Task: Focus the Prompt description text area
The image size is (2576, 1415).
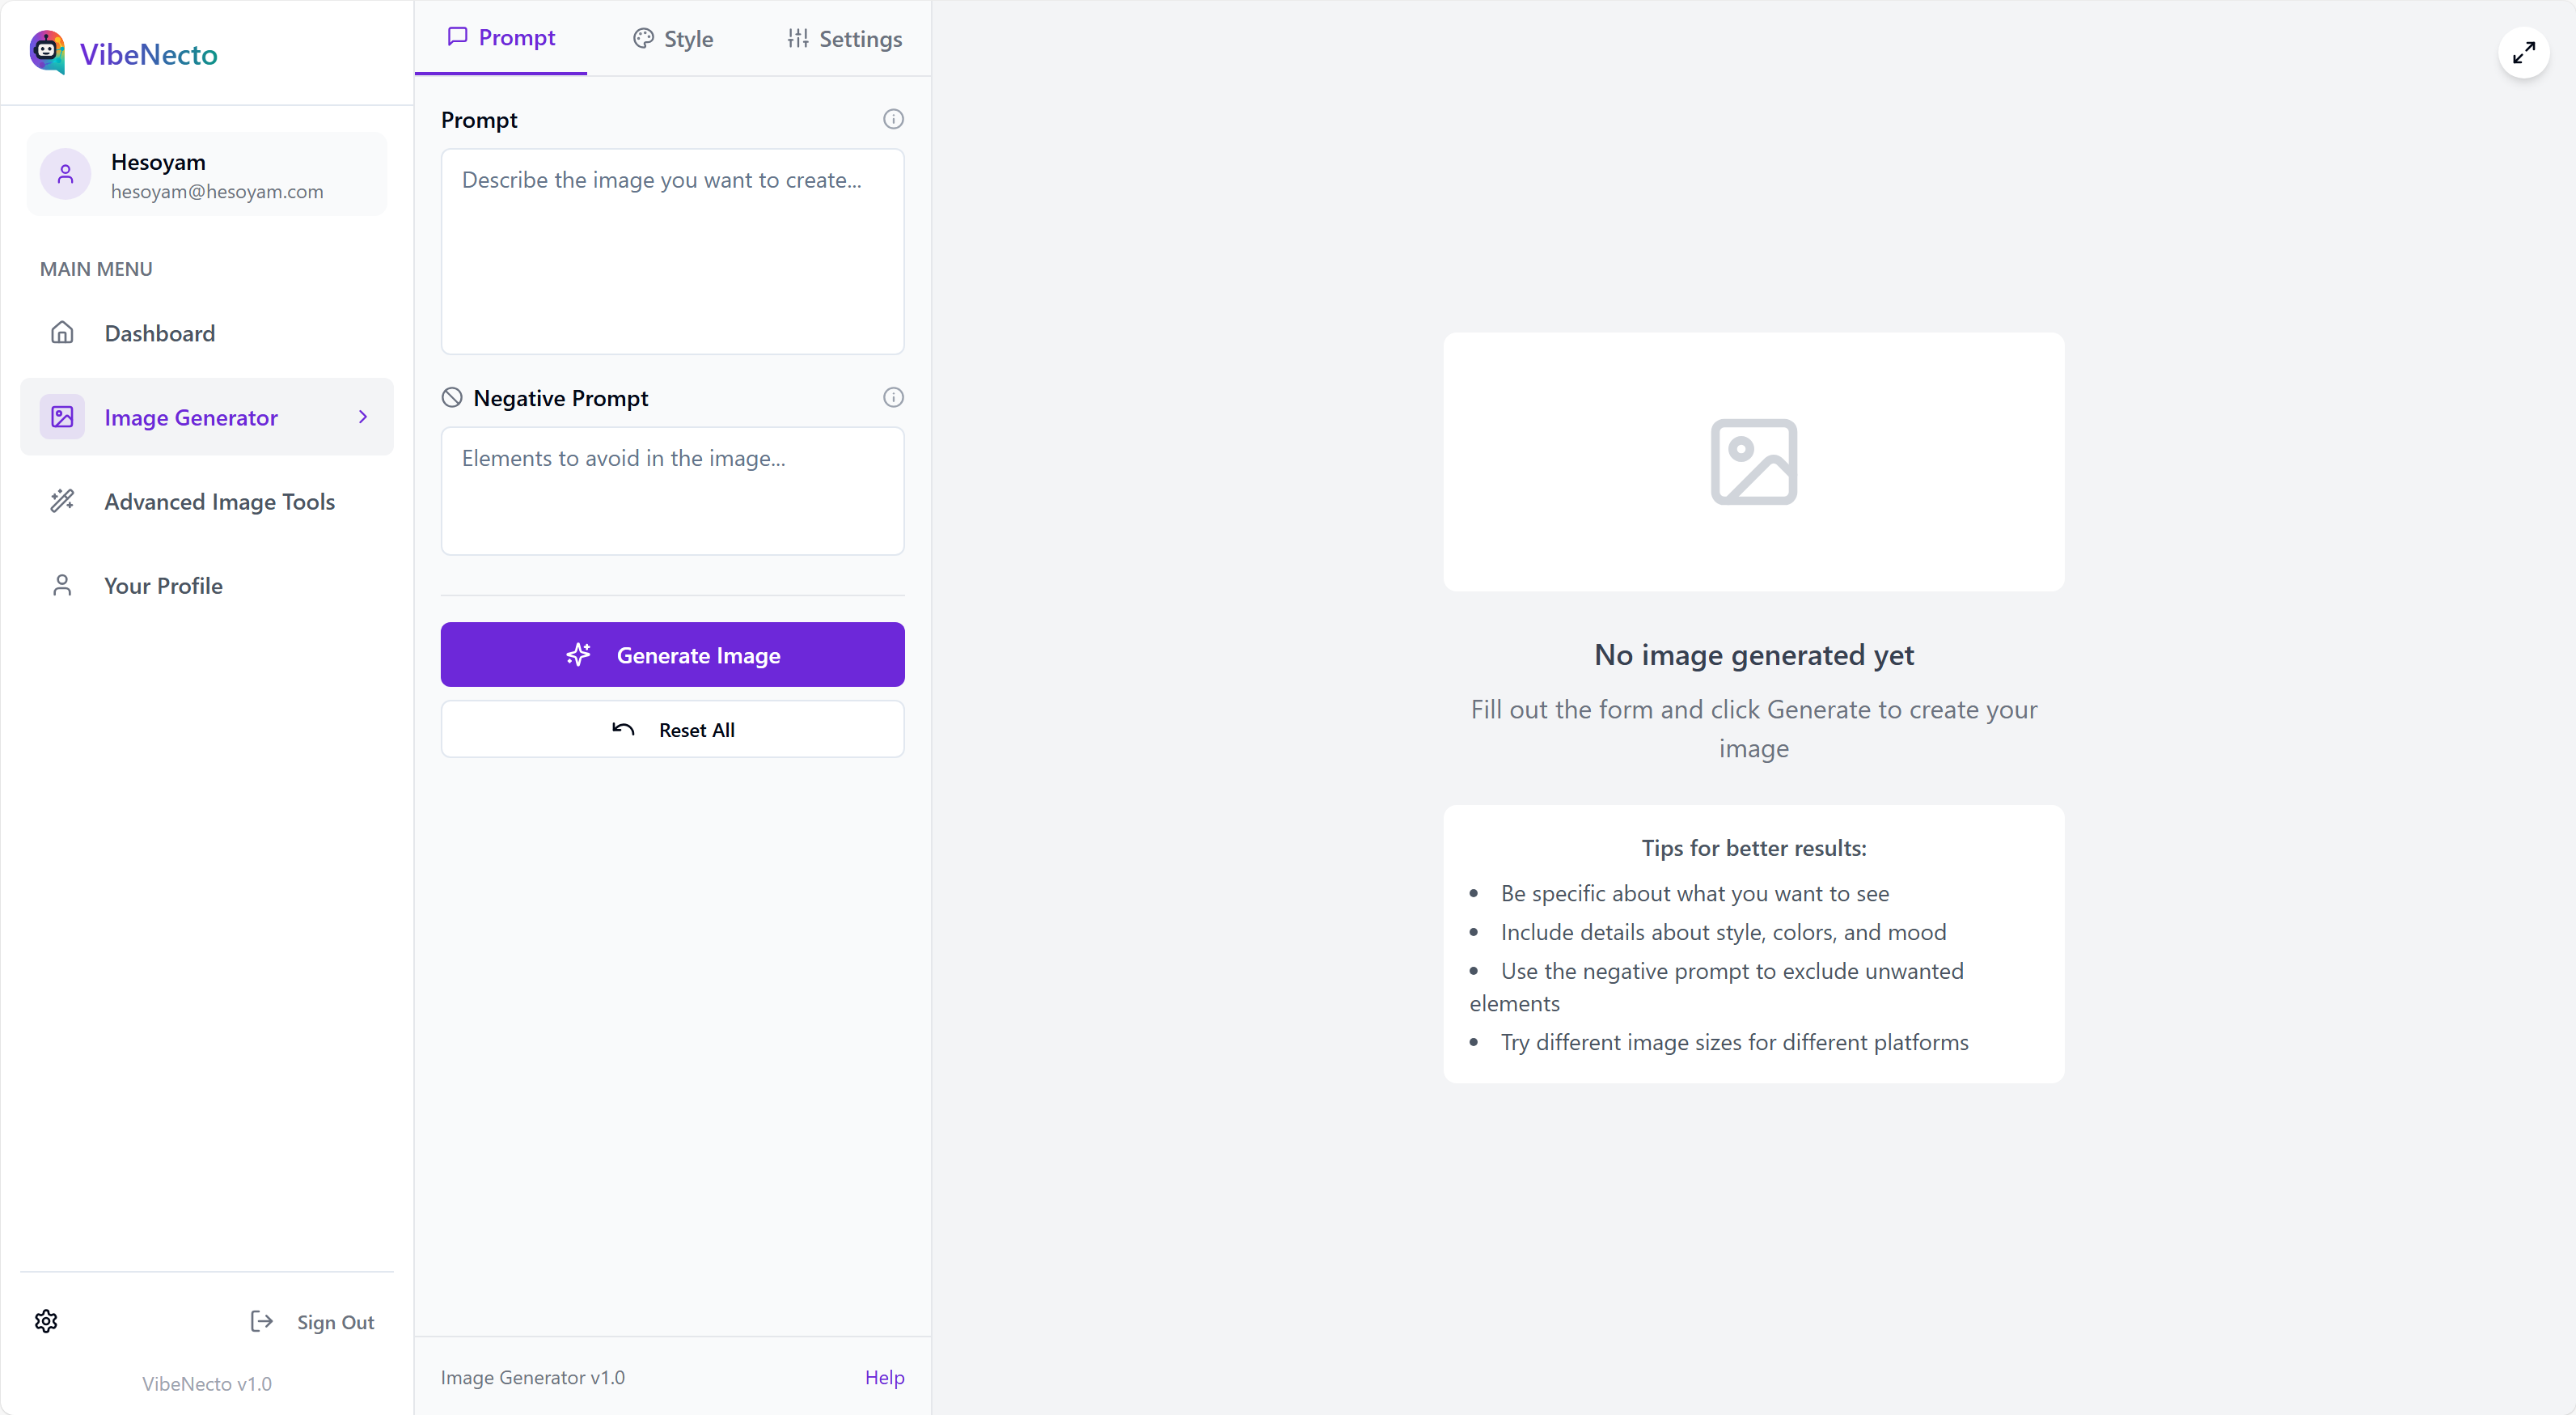Action: click(672, 251)
